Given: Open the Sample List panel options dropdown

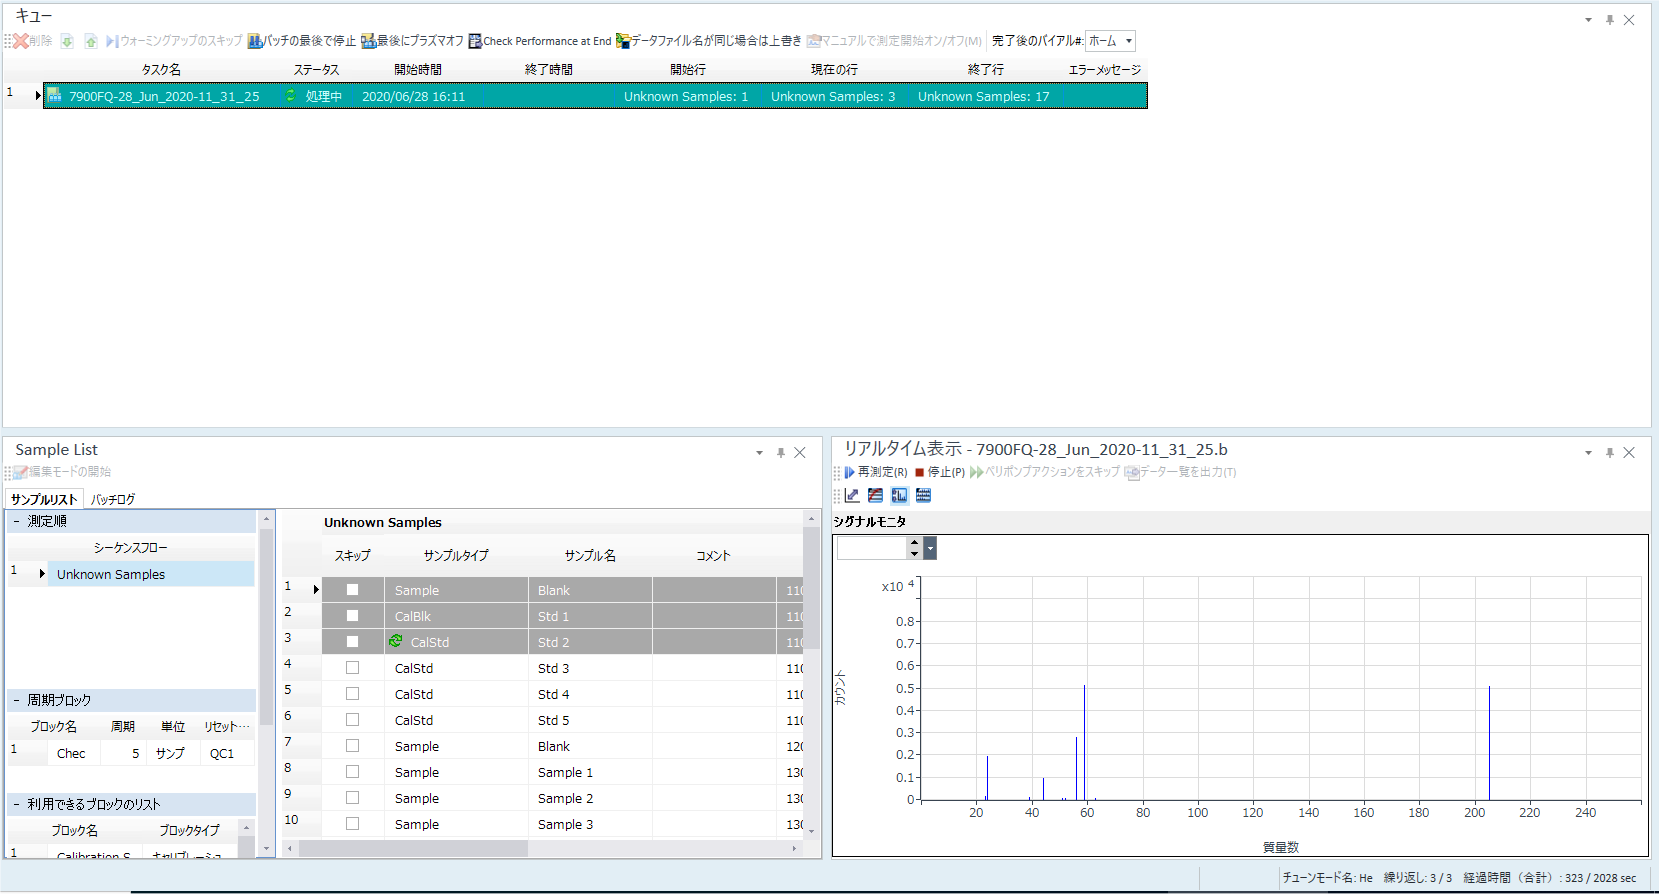Looking at the screenshot, I should tap(759, 453).
